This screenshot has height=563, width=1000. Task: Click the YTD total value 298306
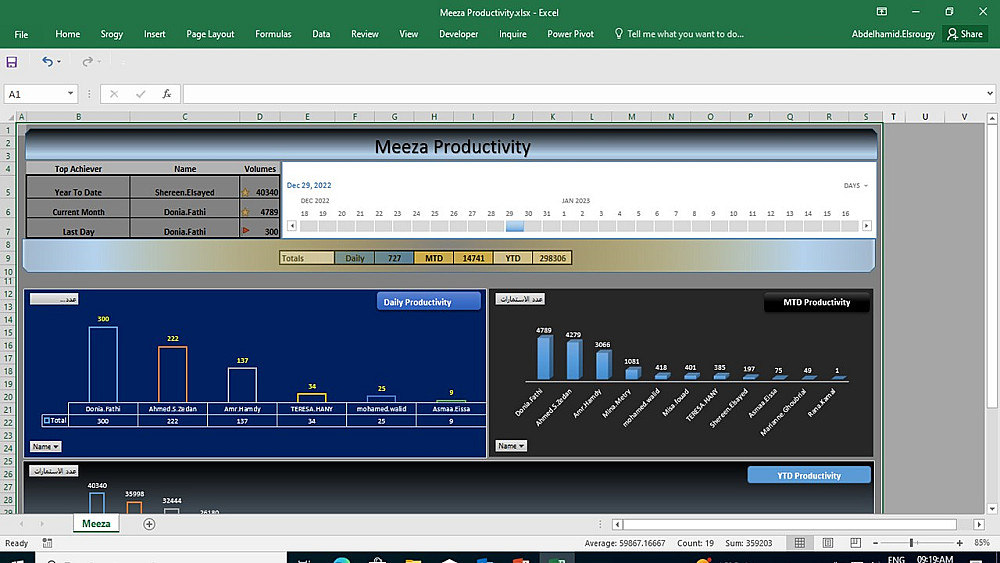tap(552, 258)
